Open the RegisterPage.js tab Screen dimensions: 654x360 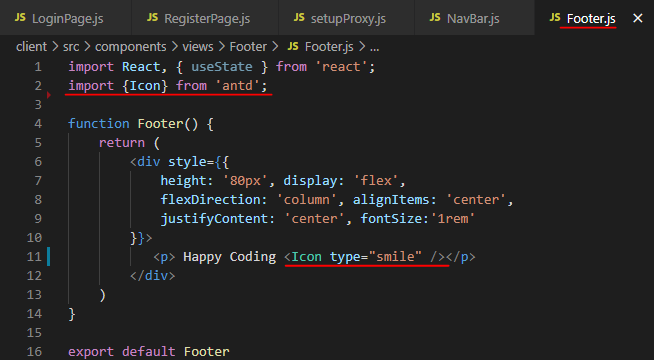point(205,18)
